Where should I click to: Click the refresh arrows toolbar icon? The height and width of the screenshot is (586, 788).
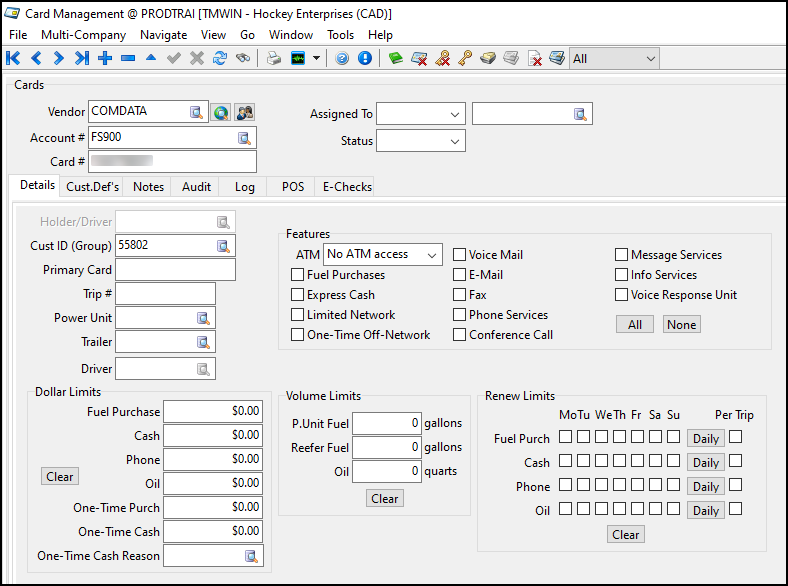tap(220, 59)
